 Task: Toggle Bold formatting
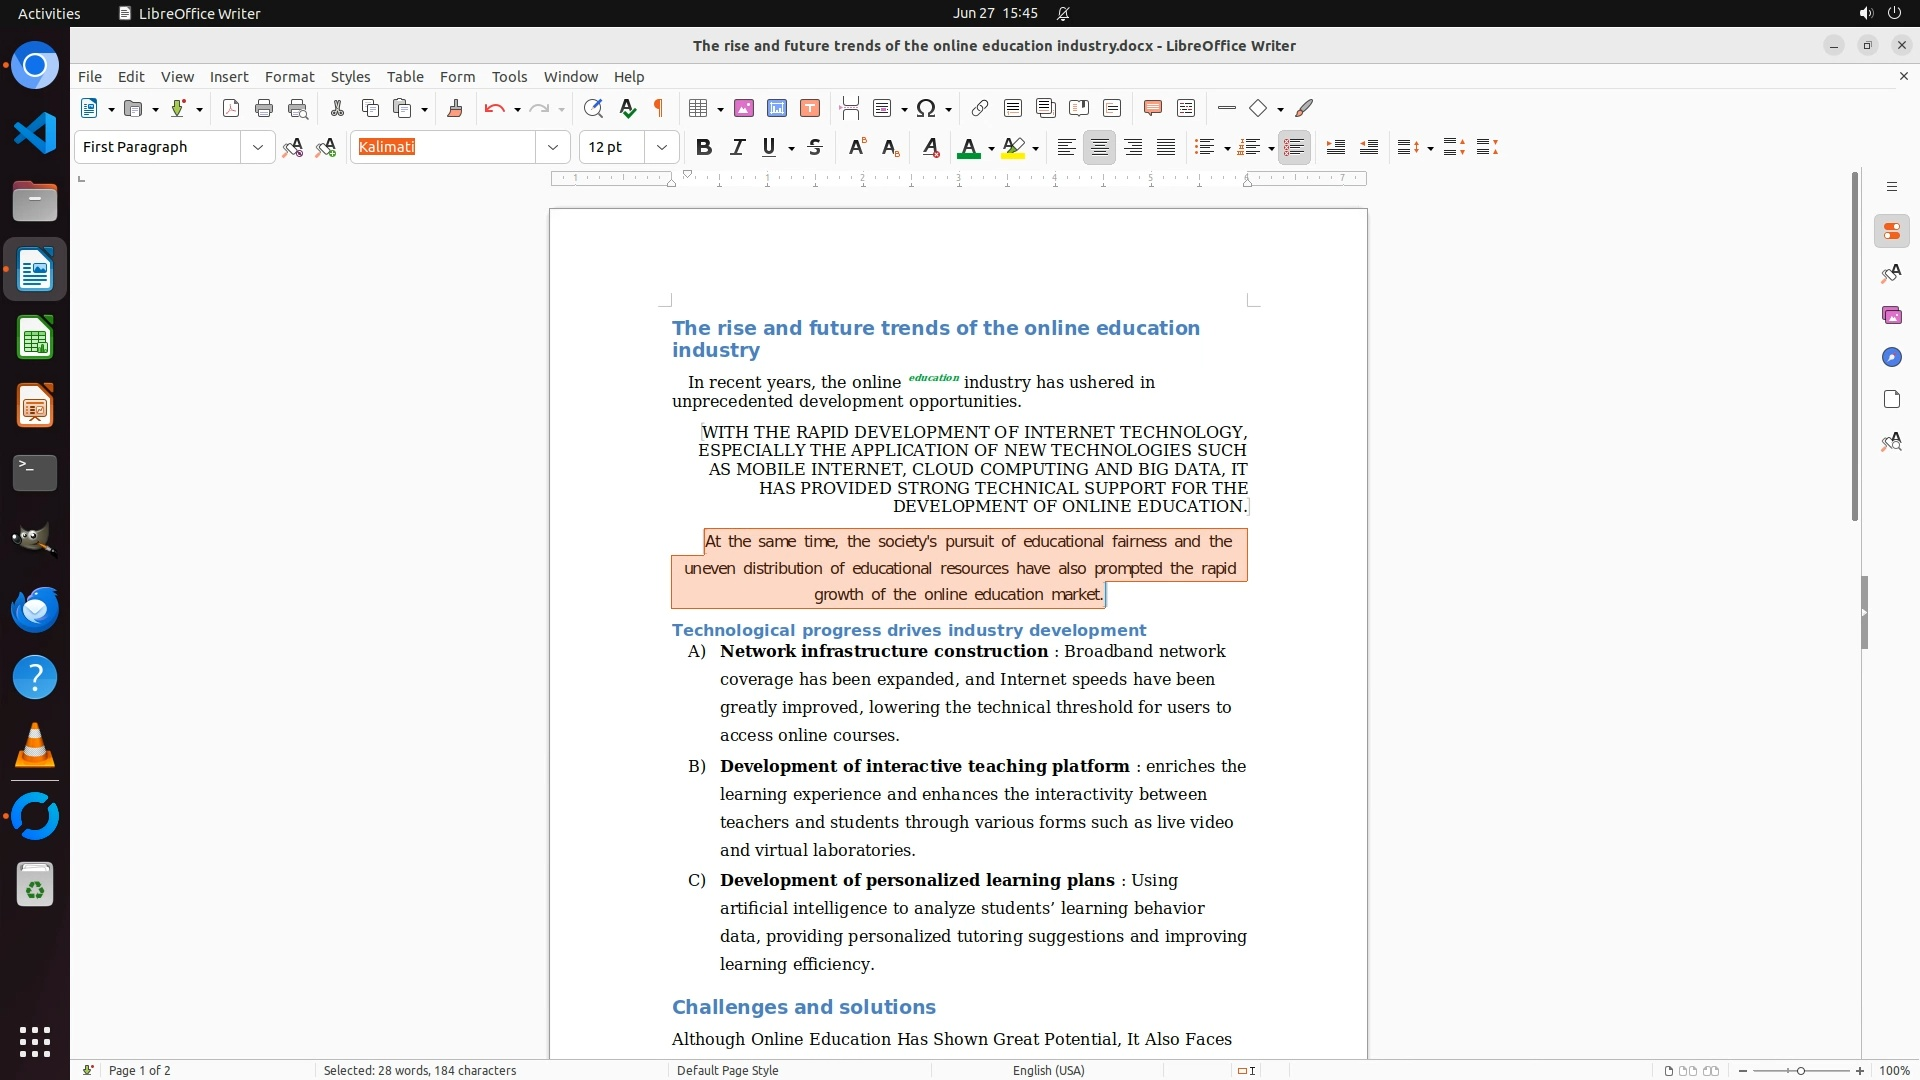point(704,148)
